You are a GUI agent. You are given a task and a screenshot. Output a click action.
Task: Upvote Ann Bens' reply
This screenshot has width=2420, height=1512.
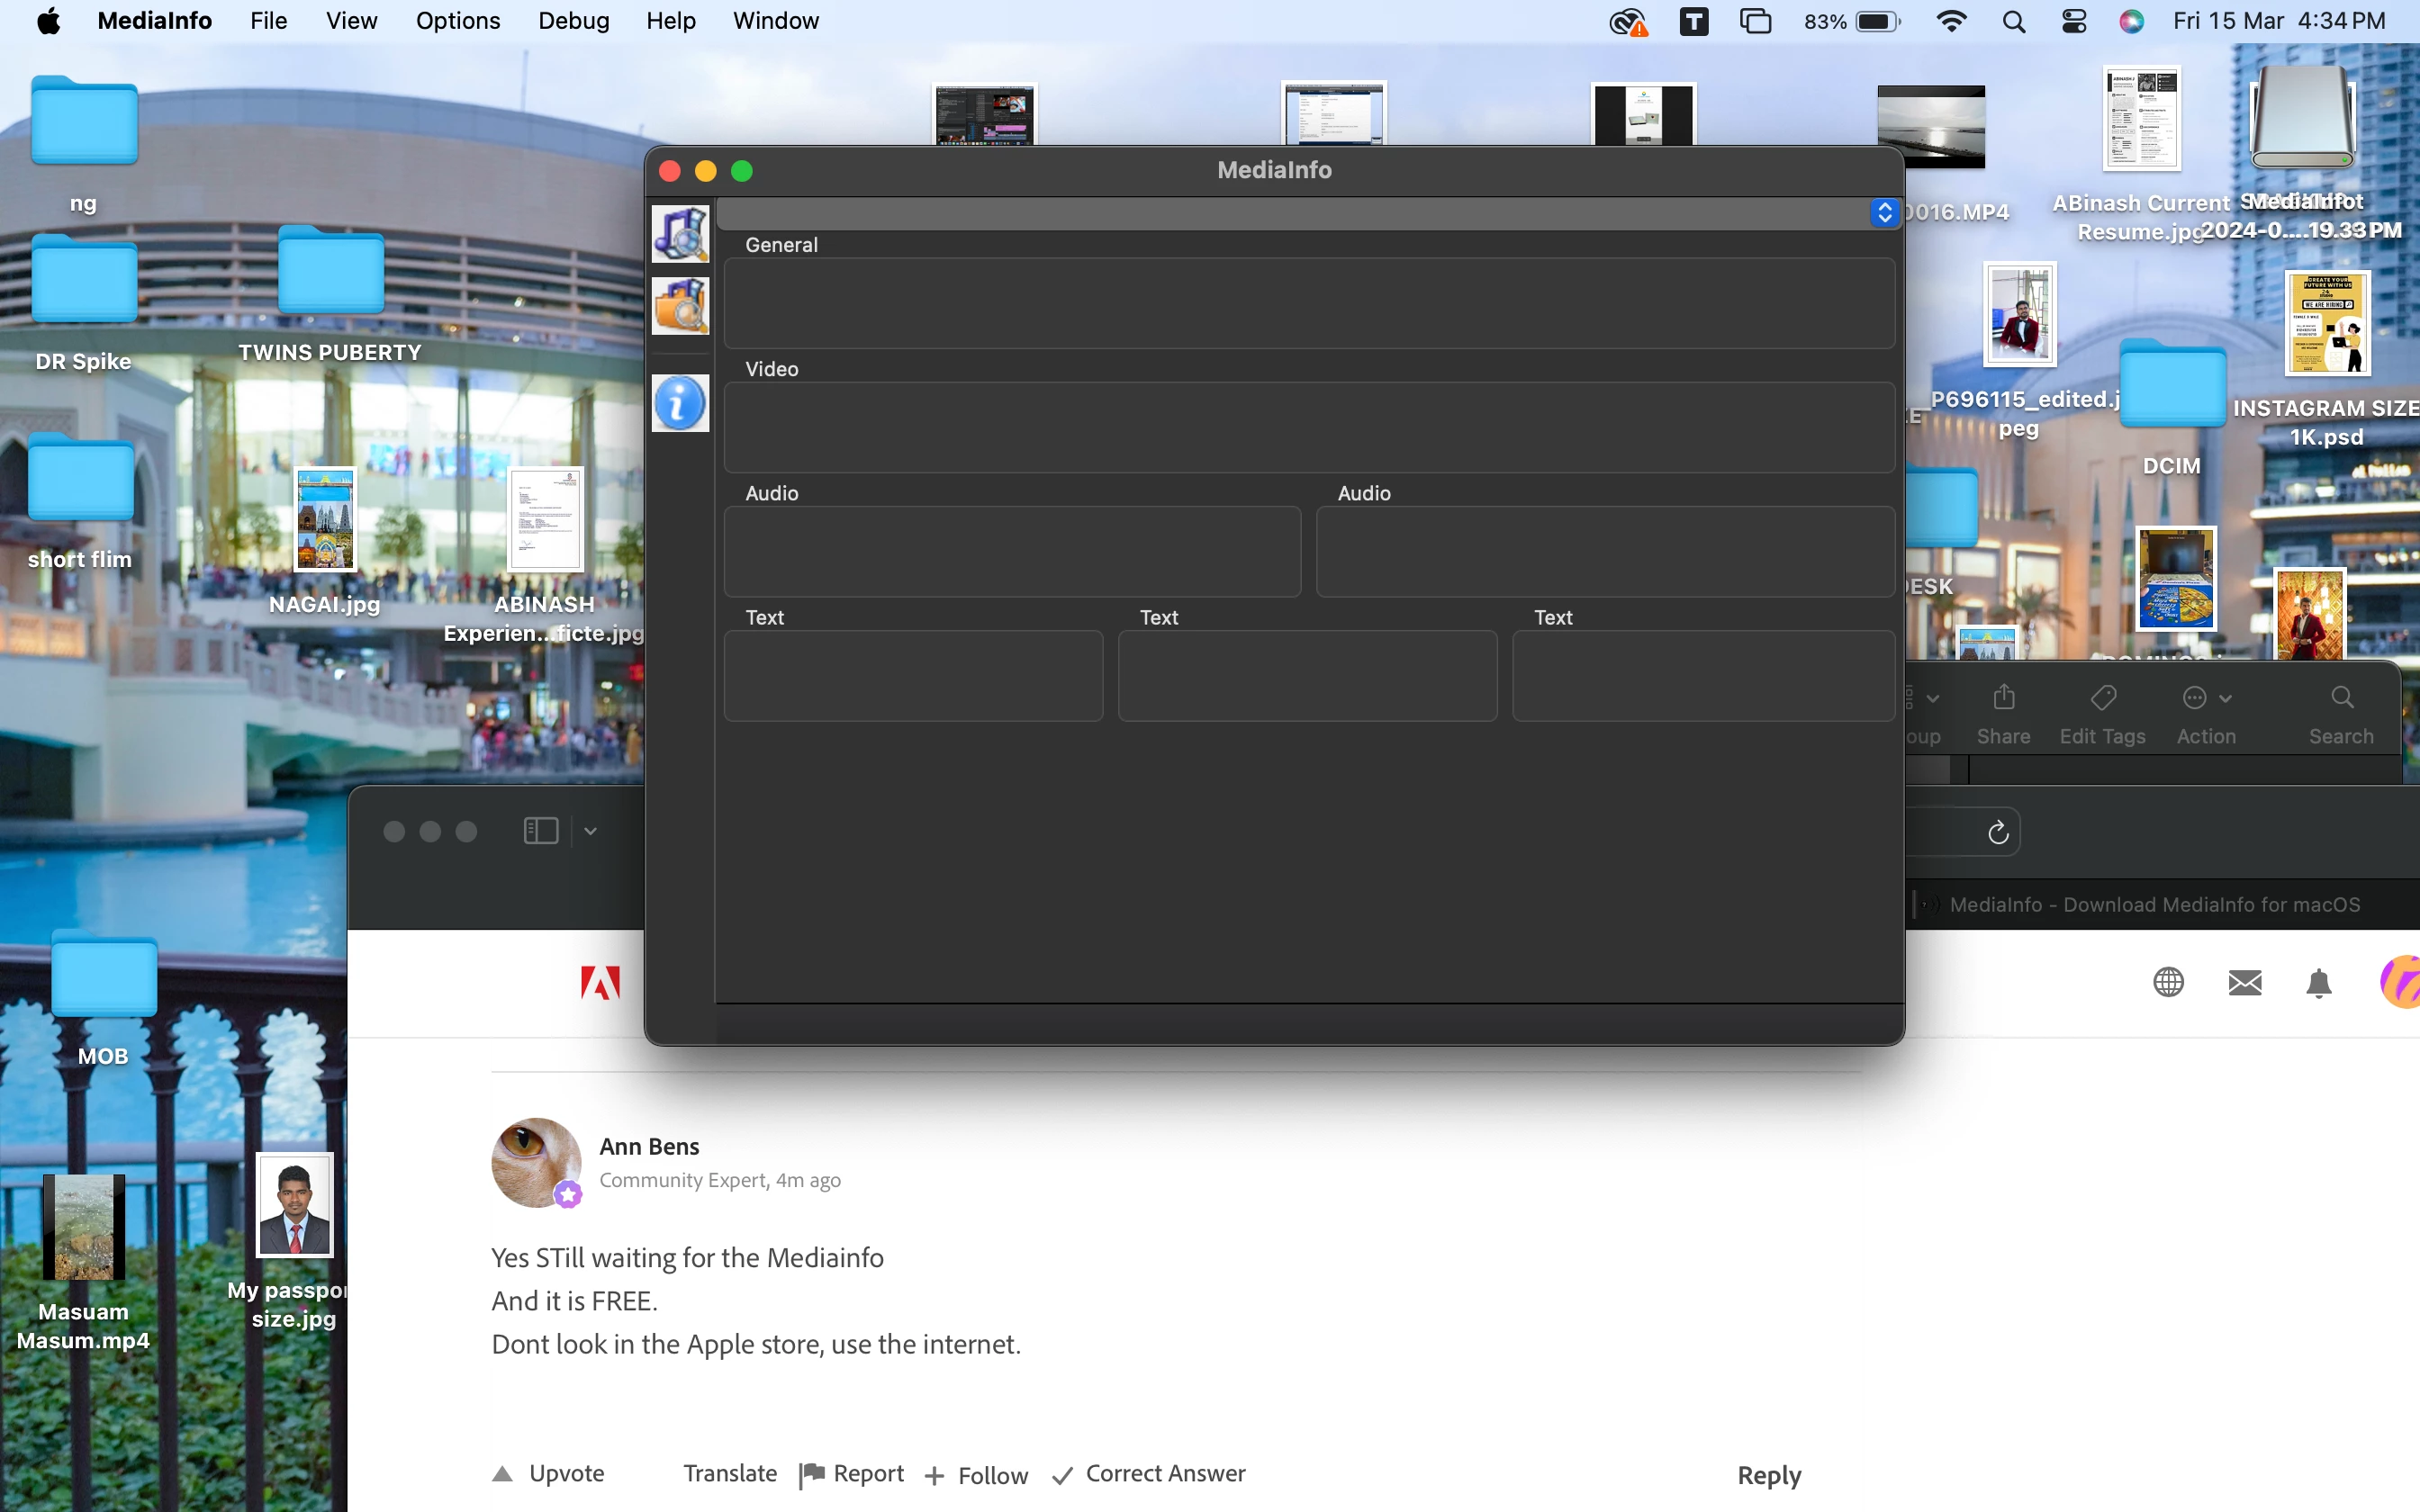548,1473
